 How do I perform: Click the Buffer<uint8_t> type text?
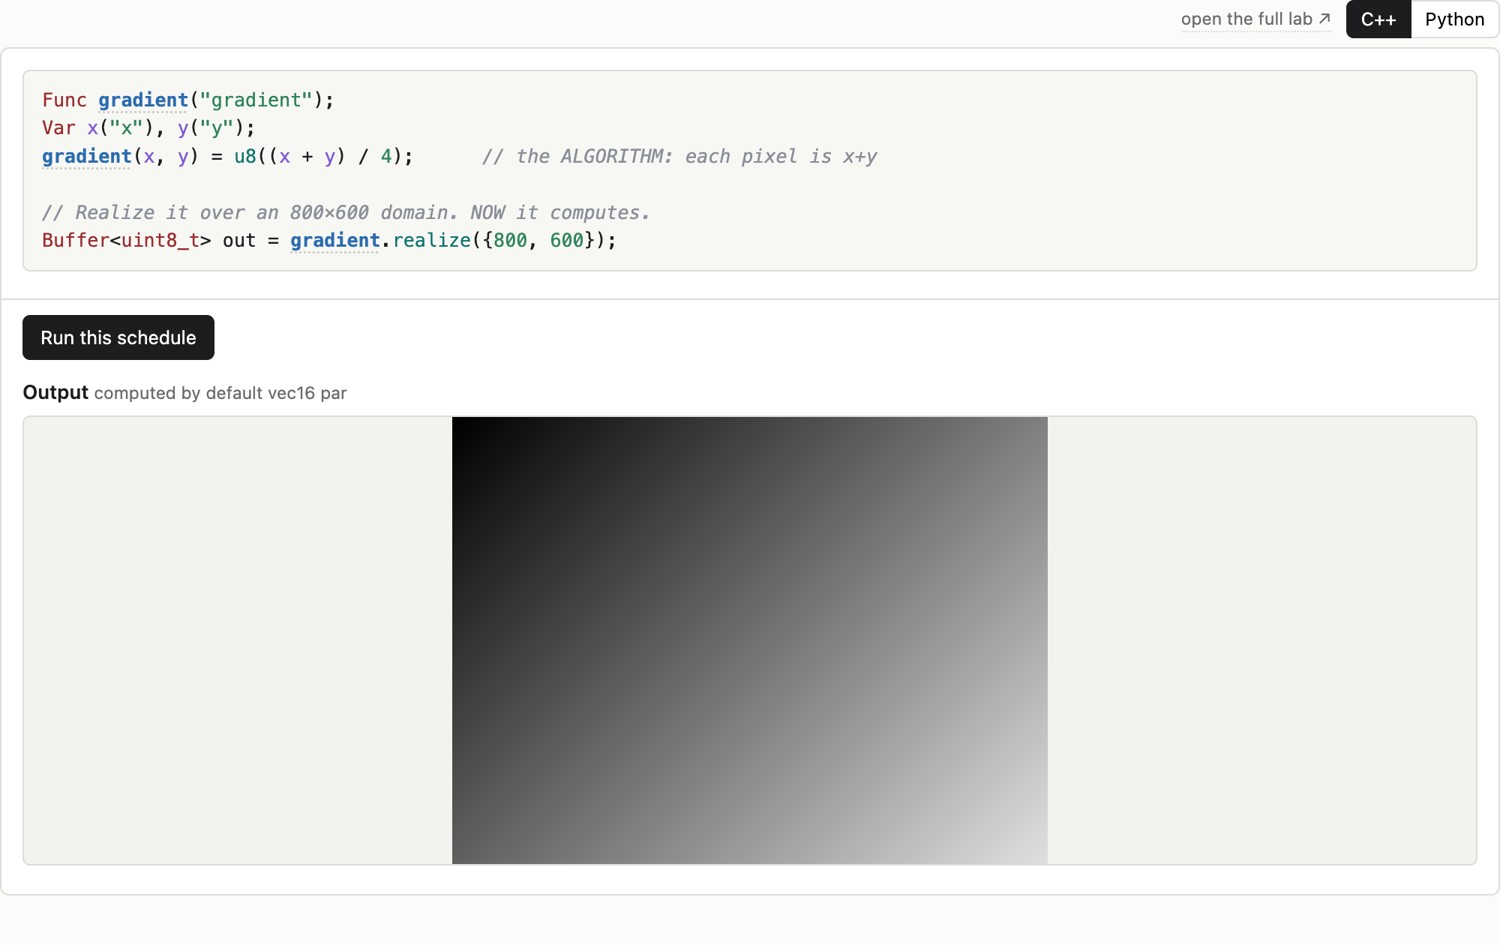[126, 240]
